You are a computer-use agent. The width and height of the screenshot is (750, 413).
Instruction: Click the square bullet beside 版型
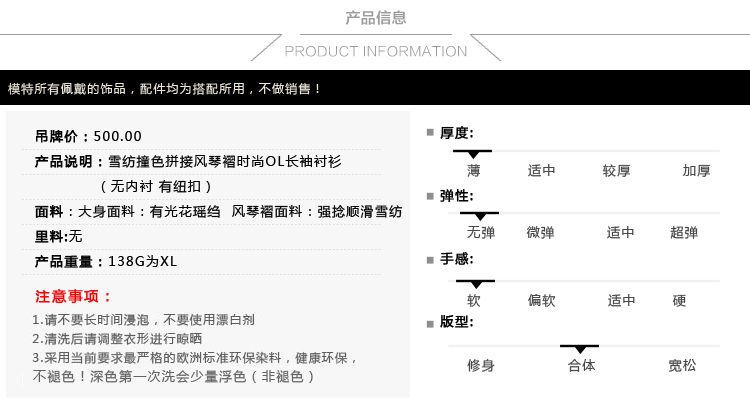(430, 324)
